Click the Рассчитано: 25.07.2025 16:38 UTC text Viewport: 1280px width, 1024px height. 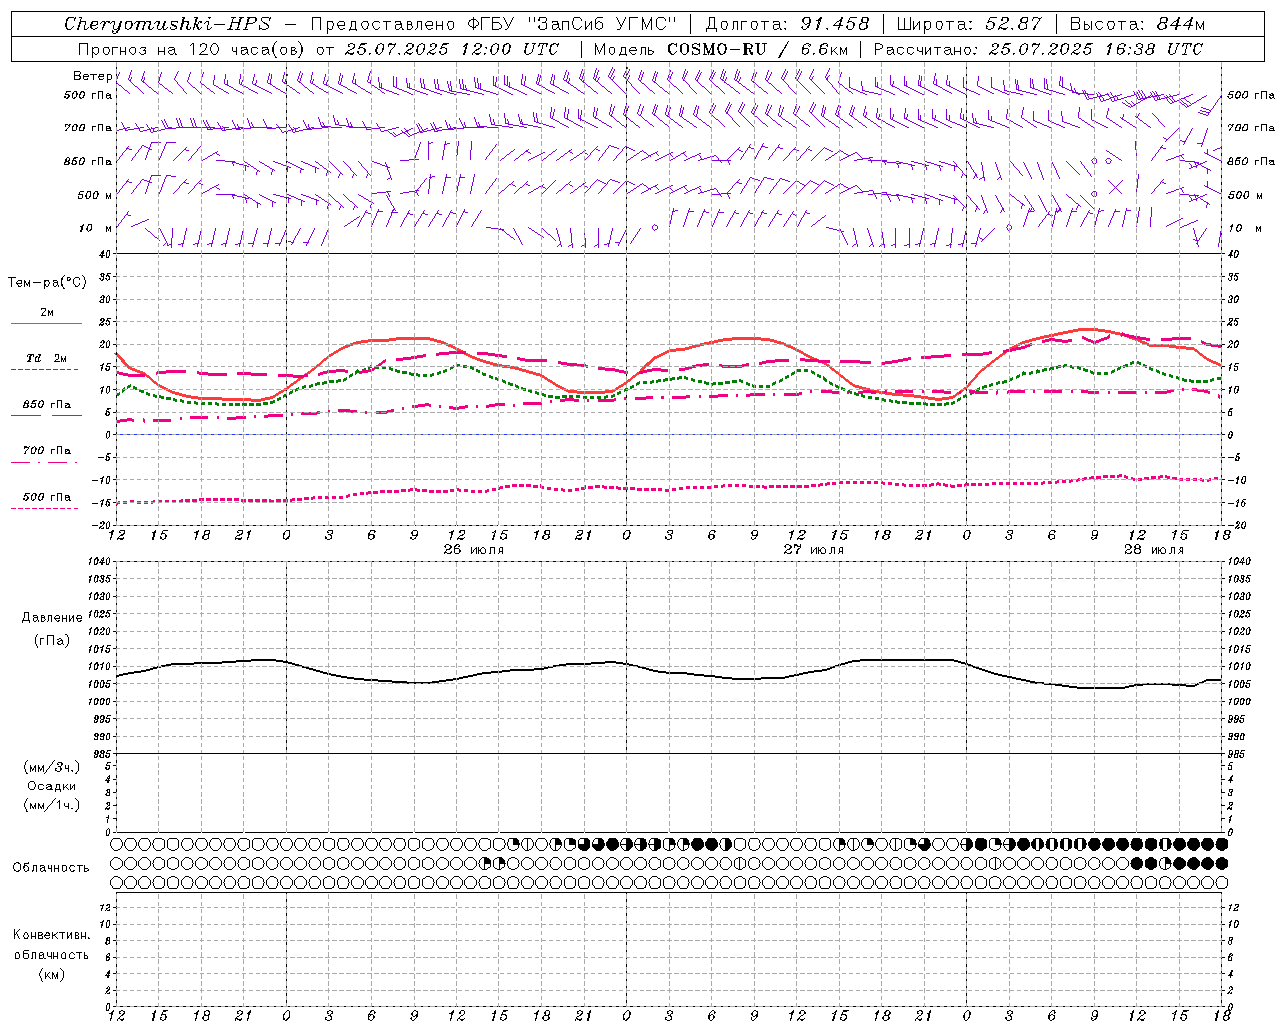tap(1038, 49)
